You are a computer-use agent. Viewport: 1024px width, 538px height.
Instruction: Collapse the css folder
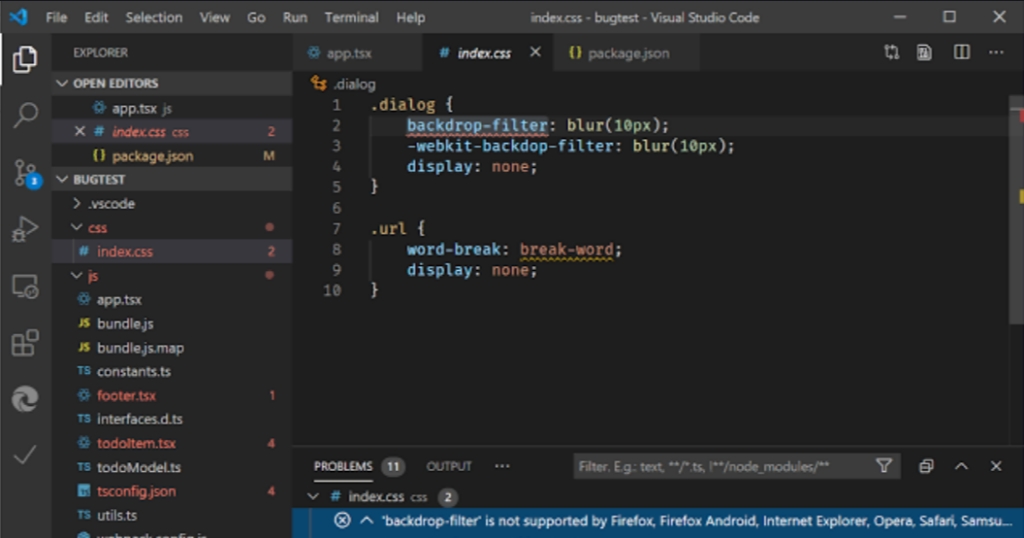(76, 227)
